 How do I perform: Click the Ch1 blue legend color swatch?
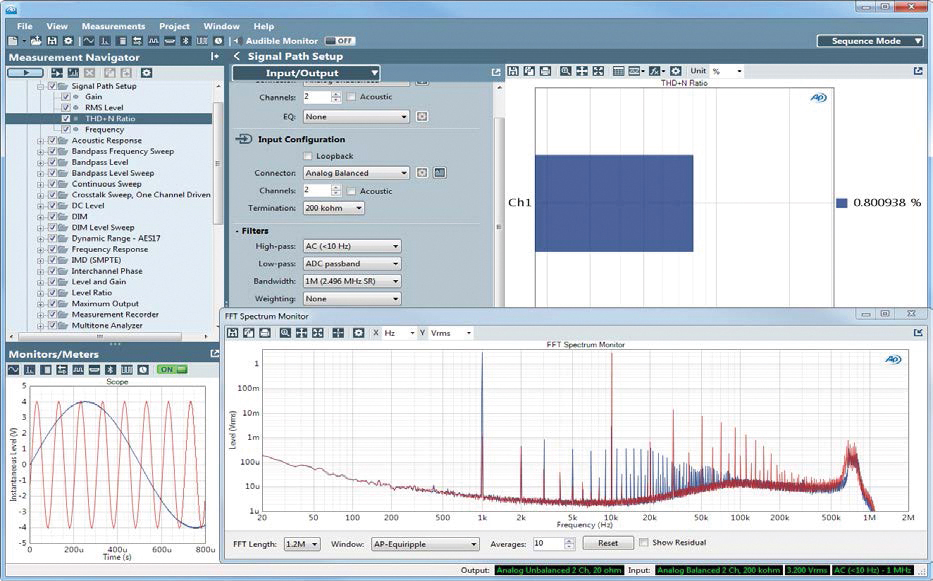point(841,203)
